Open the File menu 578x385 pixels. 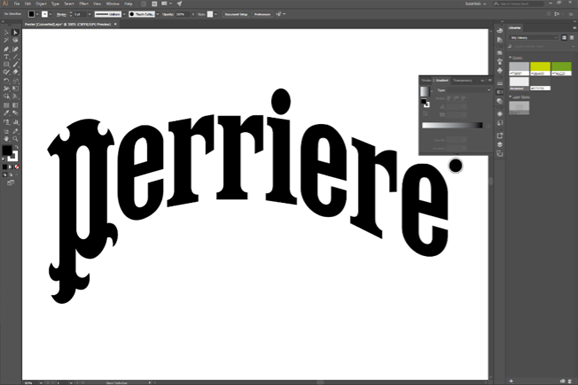(17, 4)
